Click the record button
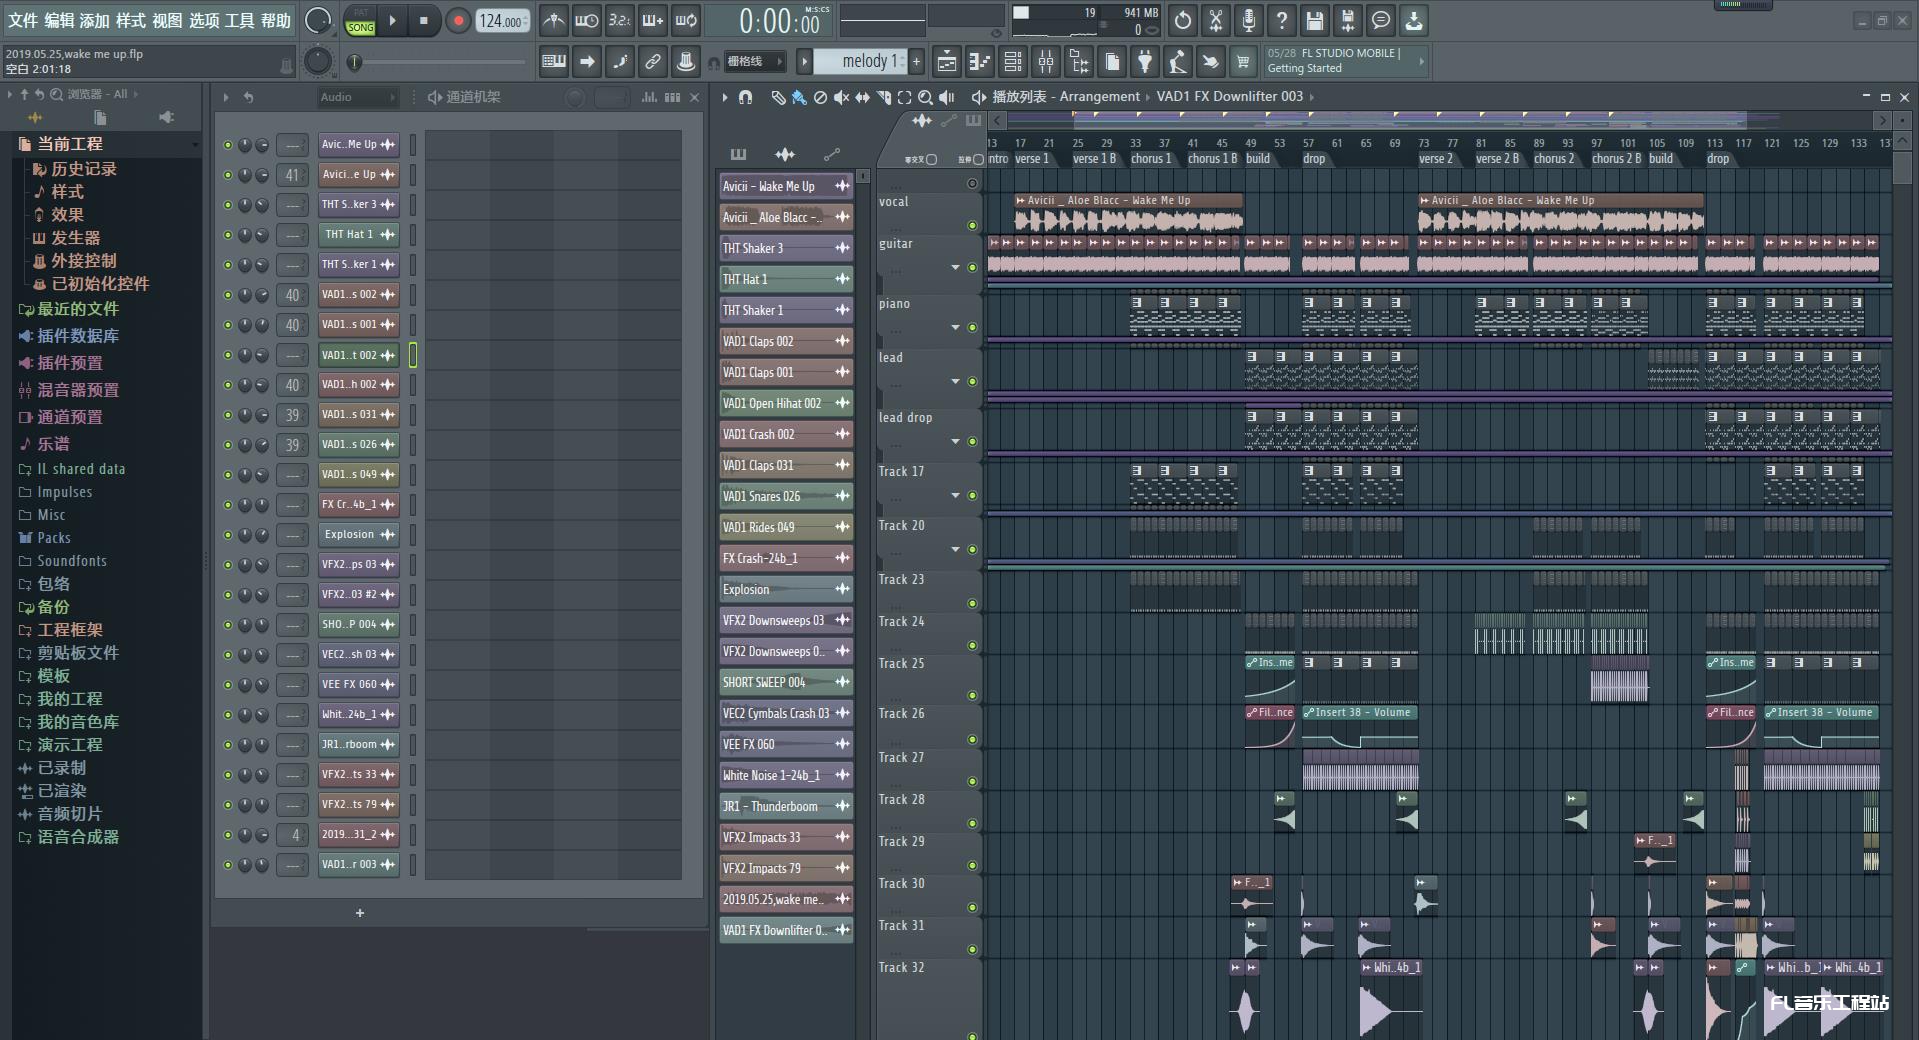The width and height of the screenshot is (1919, 1040). point(458,20)
